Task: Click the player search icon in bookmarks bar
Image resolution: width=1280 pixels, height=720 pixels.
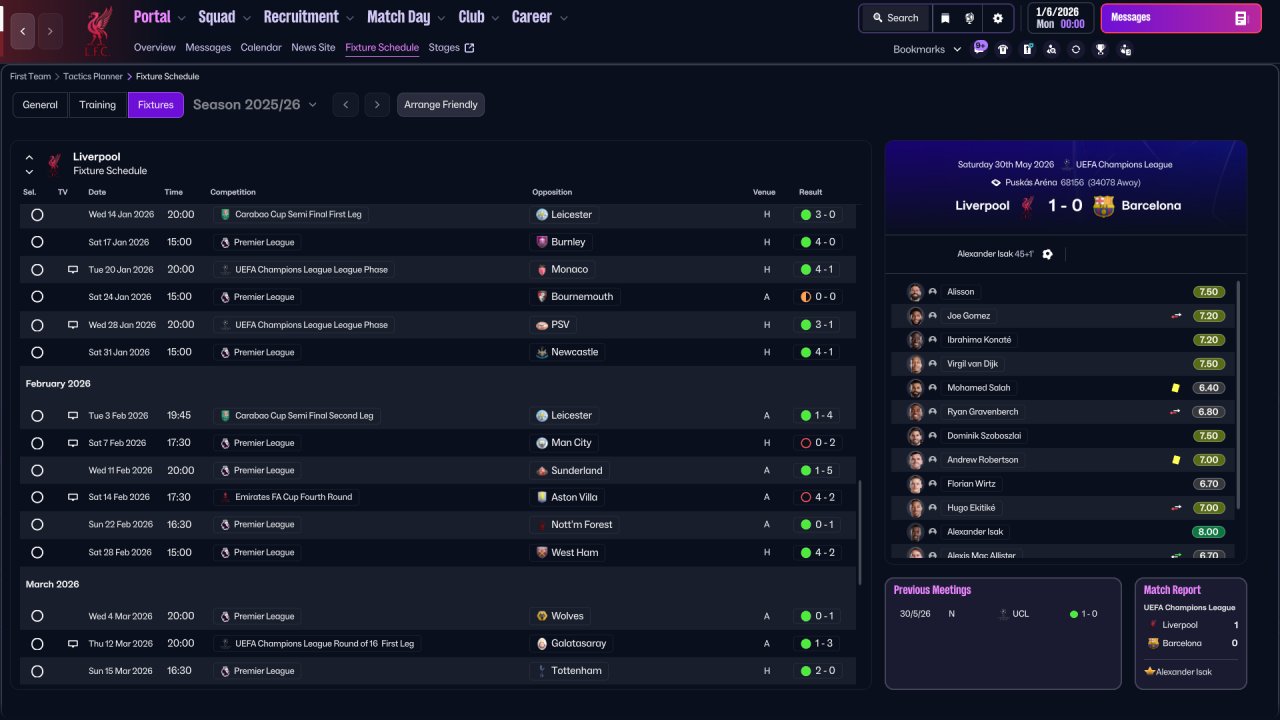Action: click(1051, 49)
